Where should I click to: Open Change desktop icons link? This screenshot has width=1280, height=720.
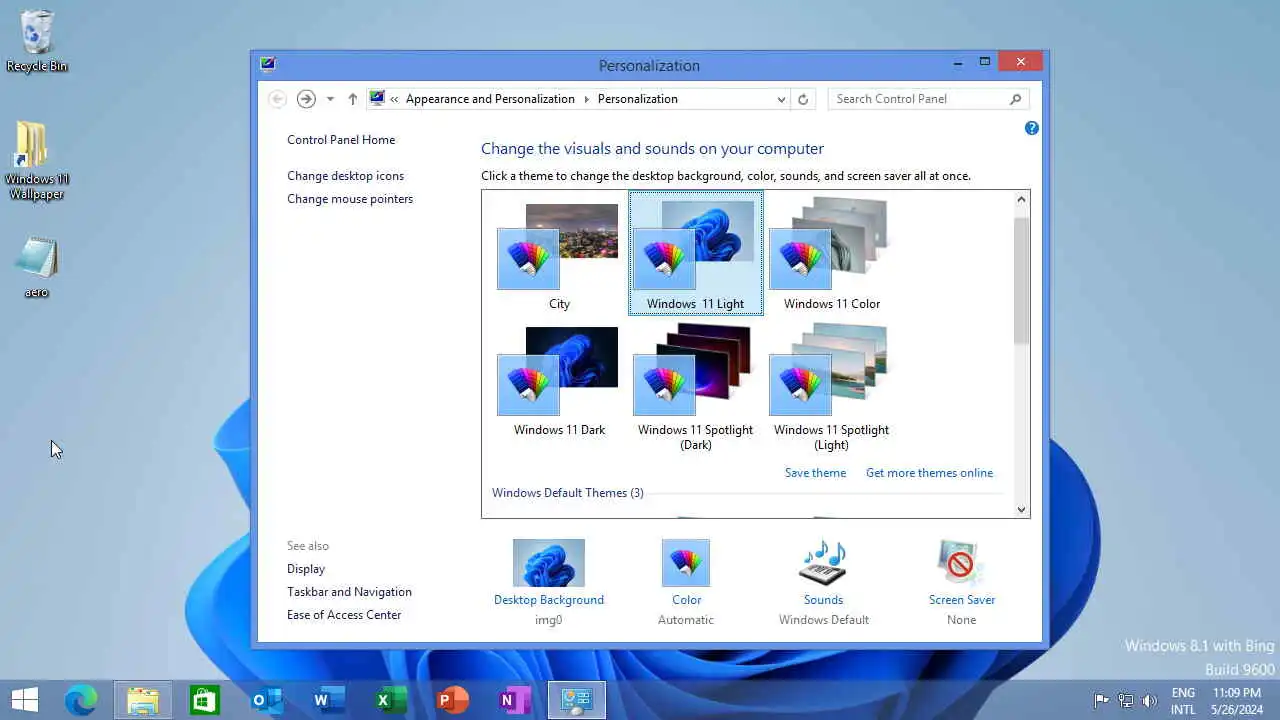pos(346,176)
